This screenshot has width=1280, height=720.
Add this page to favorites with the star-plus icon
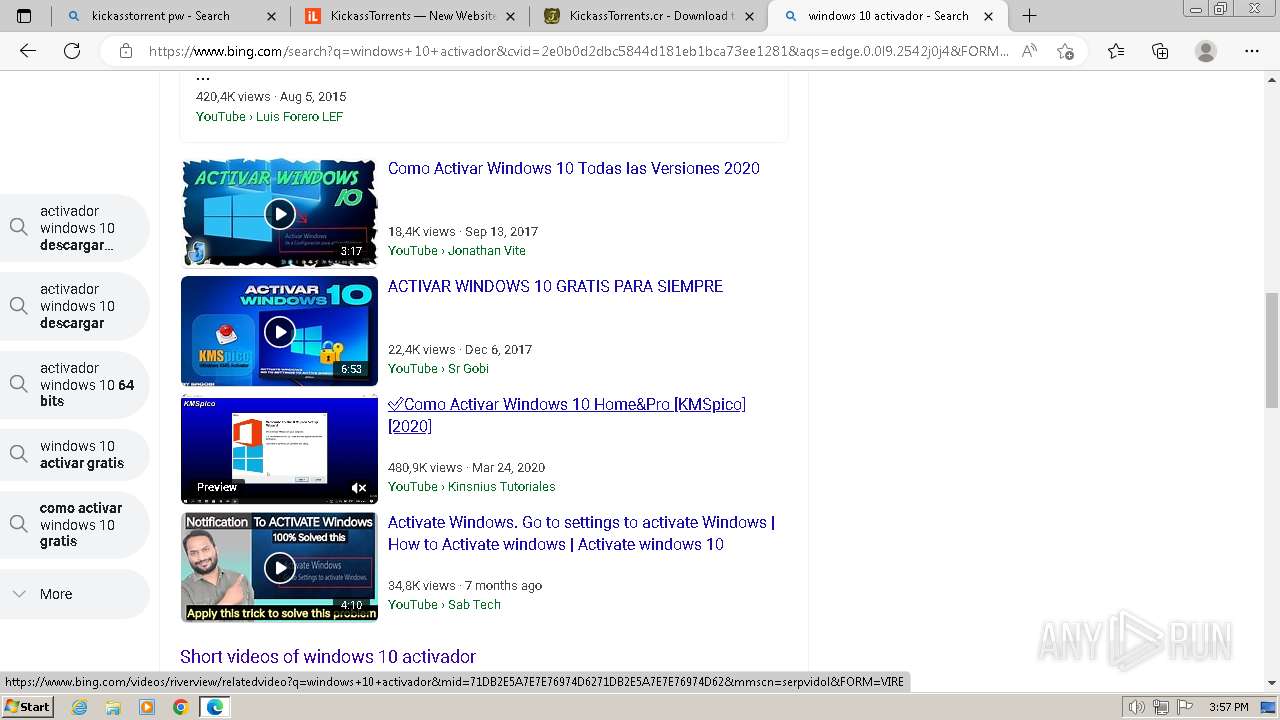click(x=1065, y=51)
